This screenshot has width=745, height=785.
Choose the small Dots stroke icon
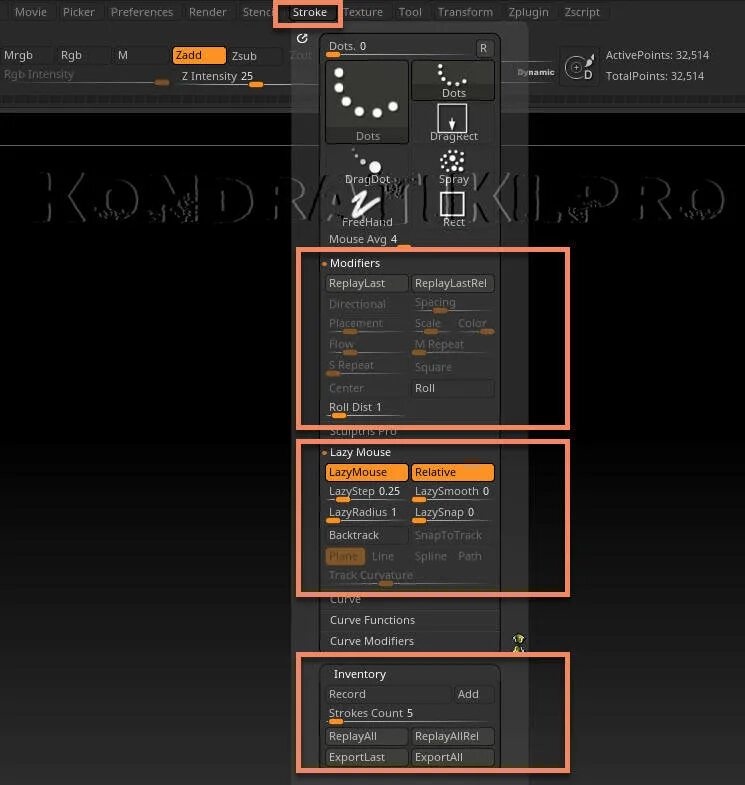(453, 81)
